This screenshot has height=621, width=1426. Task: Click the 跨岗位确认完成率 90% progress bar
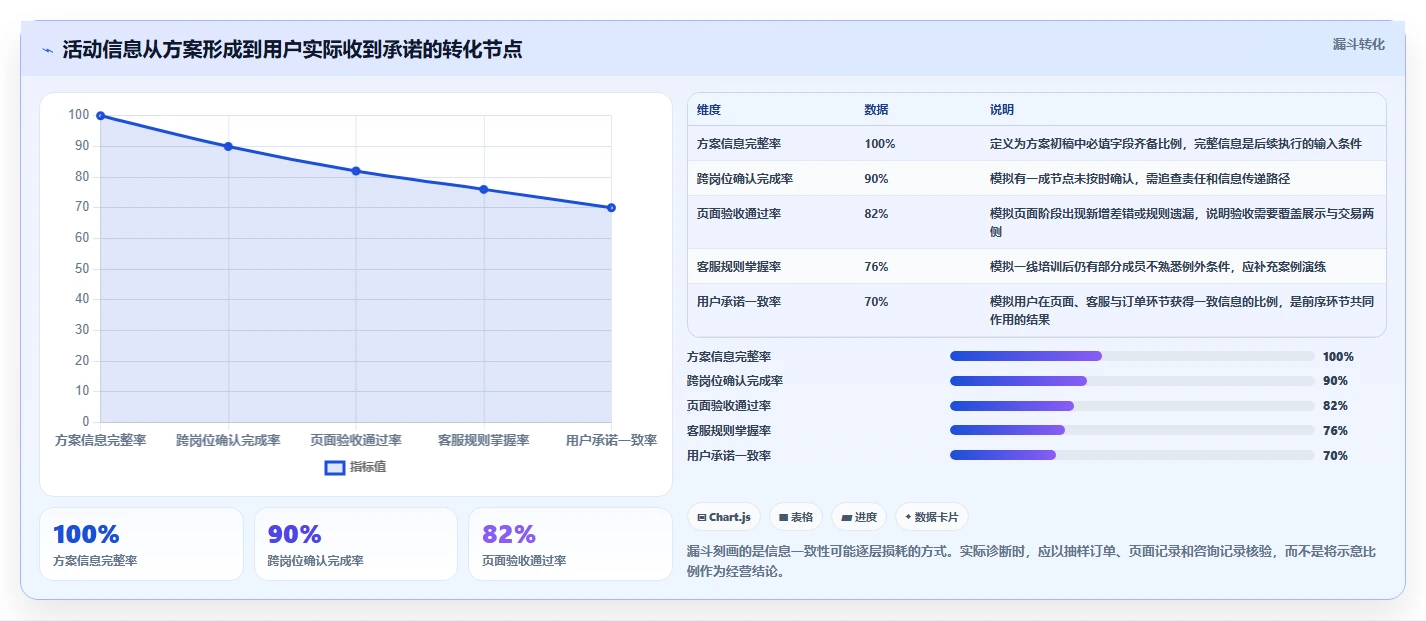(1132, 381)
